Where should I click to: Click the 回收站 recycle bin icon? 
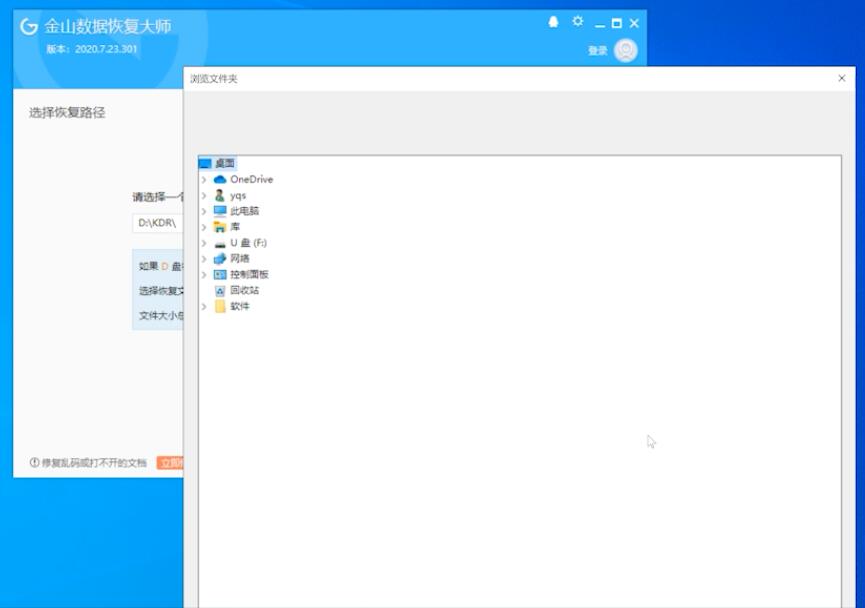220,290
